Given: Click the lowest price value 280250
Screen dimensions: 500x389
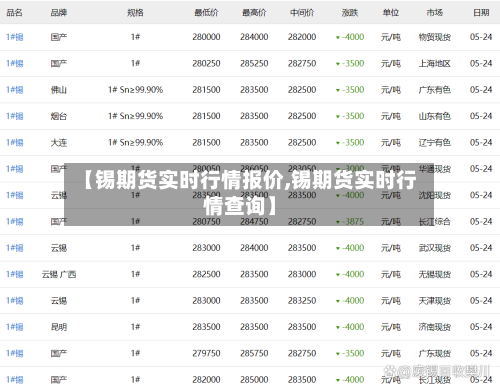Looking at the screenshot, I should pyautogui.click(x=206, y=63).
